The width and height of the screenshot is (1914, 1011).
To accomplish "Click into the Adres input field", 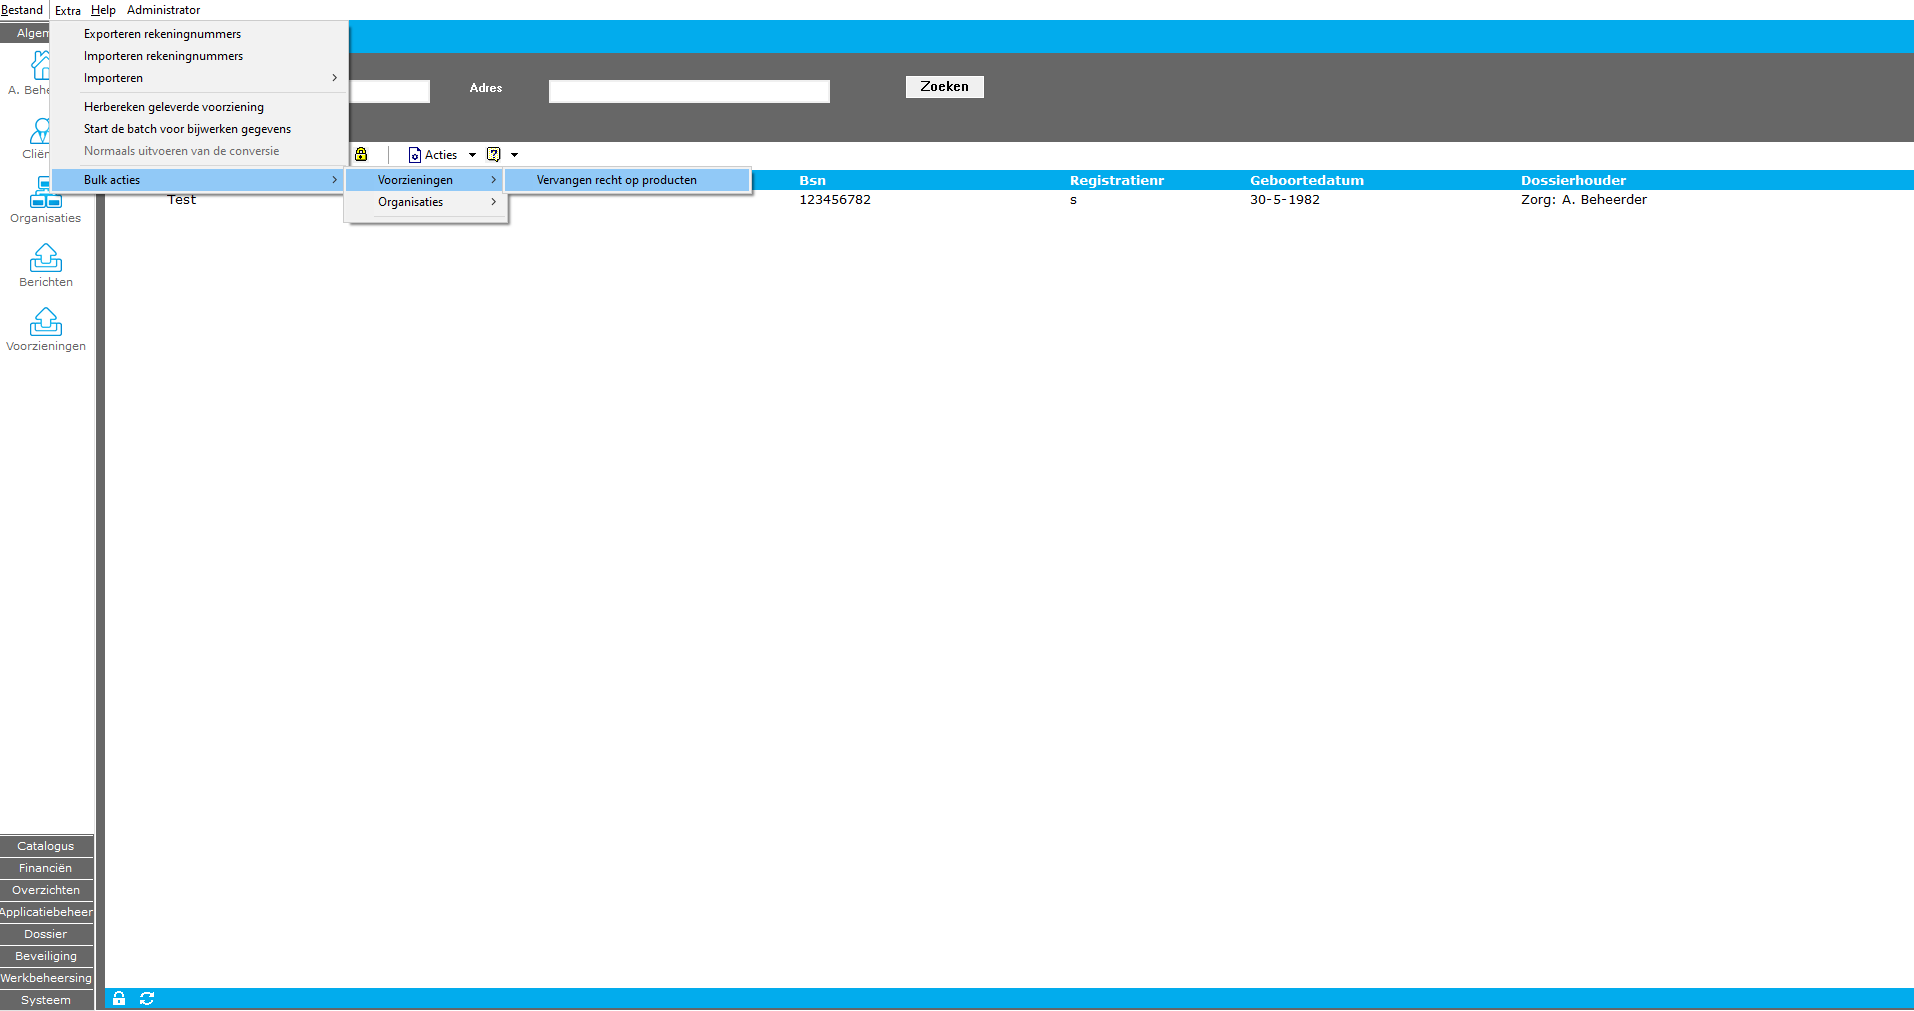I will point(689,92).
